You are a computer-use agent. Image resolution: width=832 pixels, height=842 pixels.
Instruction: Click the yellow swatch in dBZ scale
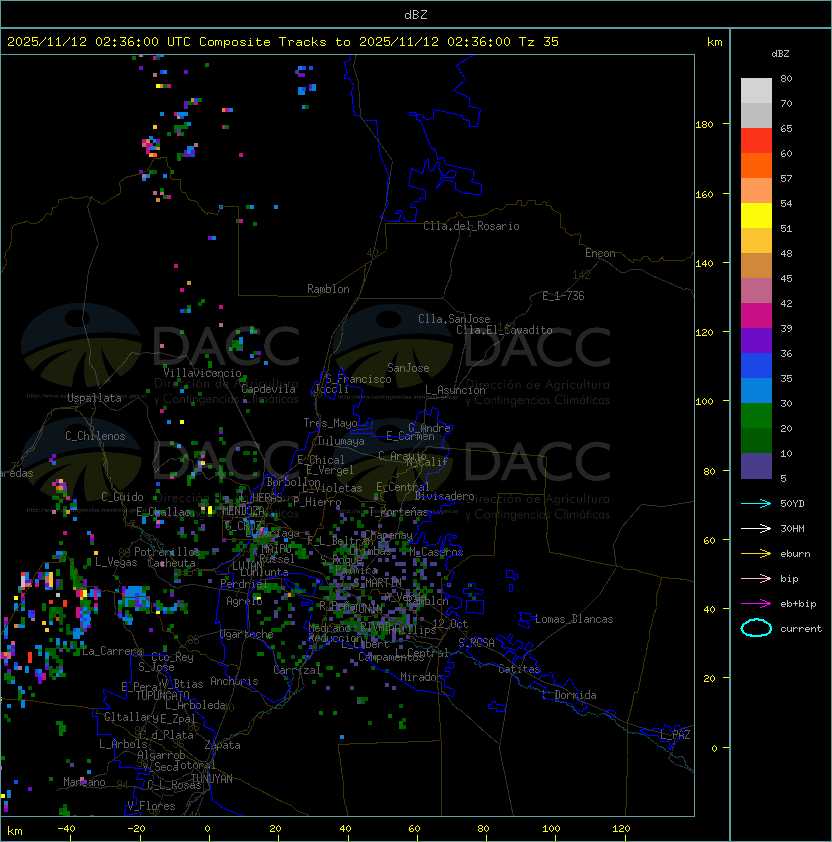(756, 215)
